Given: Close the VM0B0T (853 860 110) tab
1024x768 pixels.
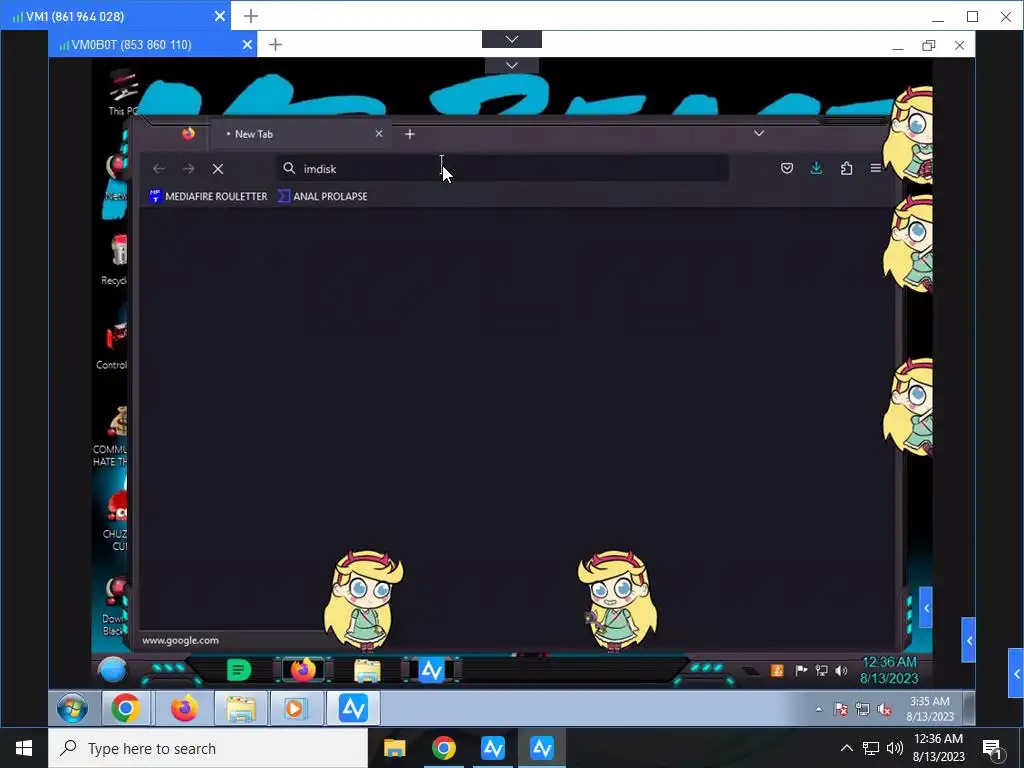Looking at the screenshot, I should point(247,44).
